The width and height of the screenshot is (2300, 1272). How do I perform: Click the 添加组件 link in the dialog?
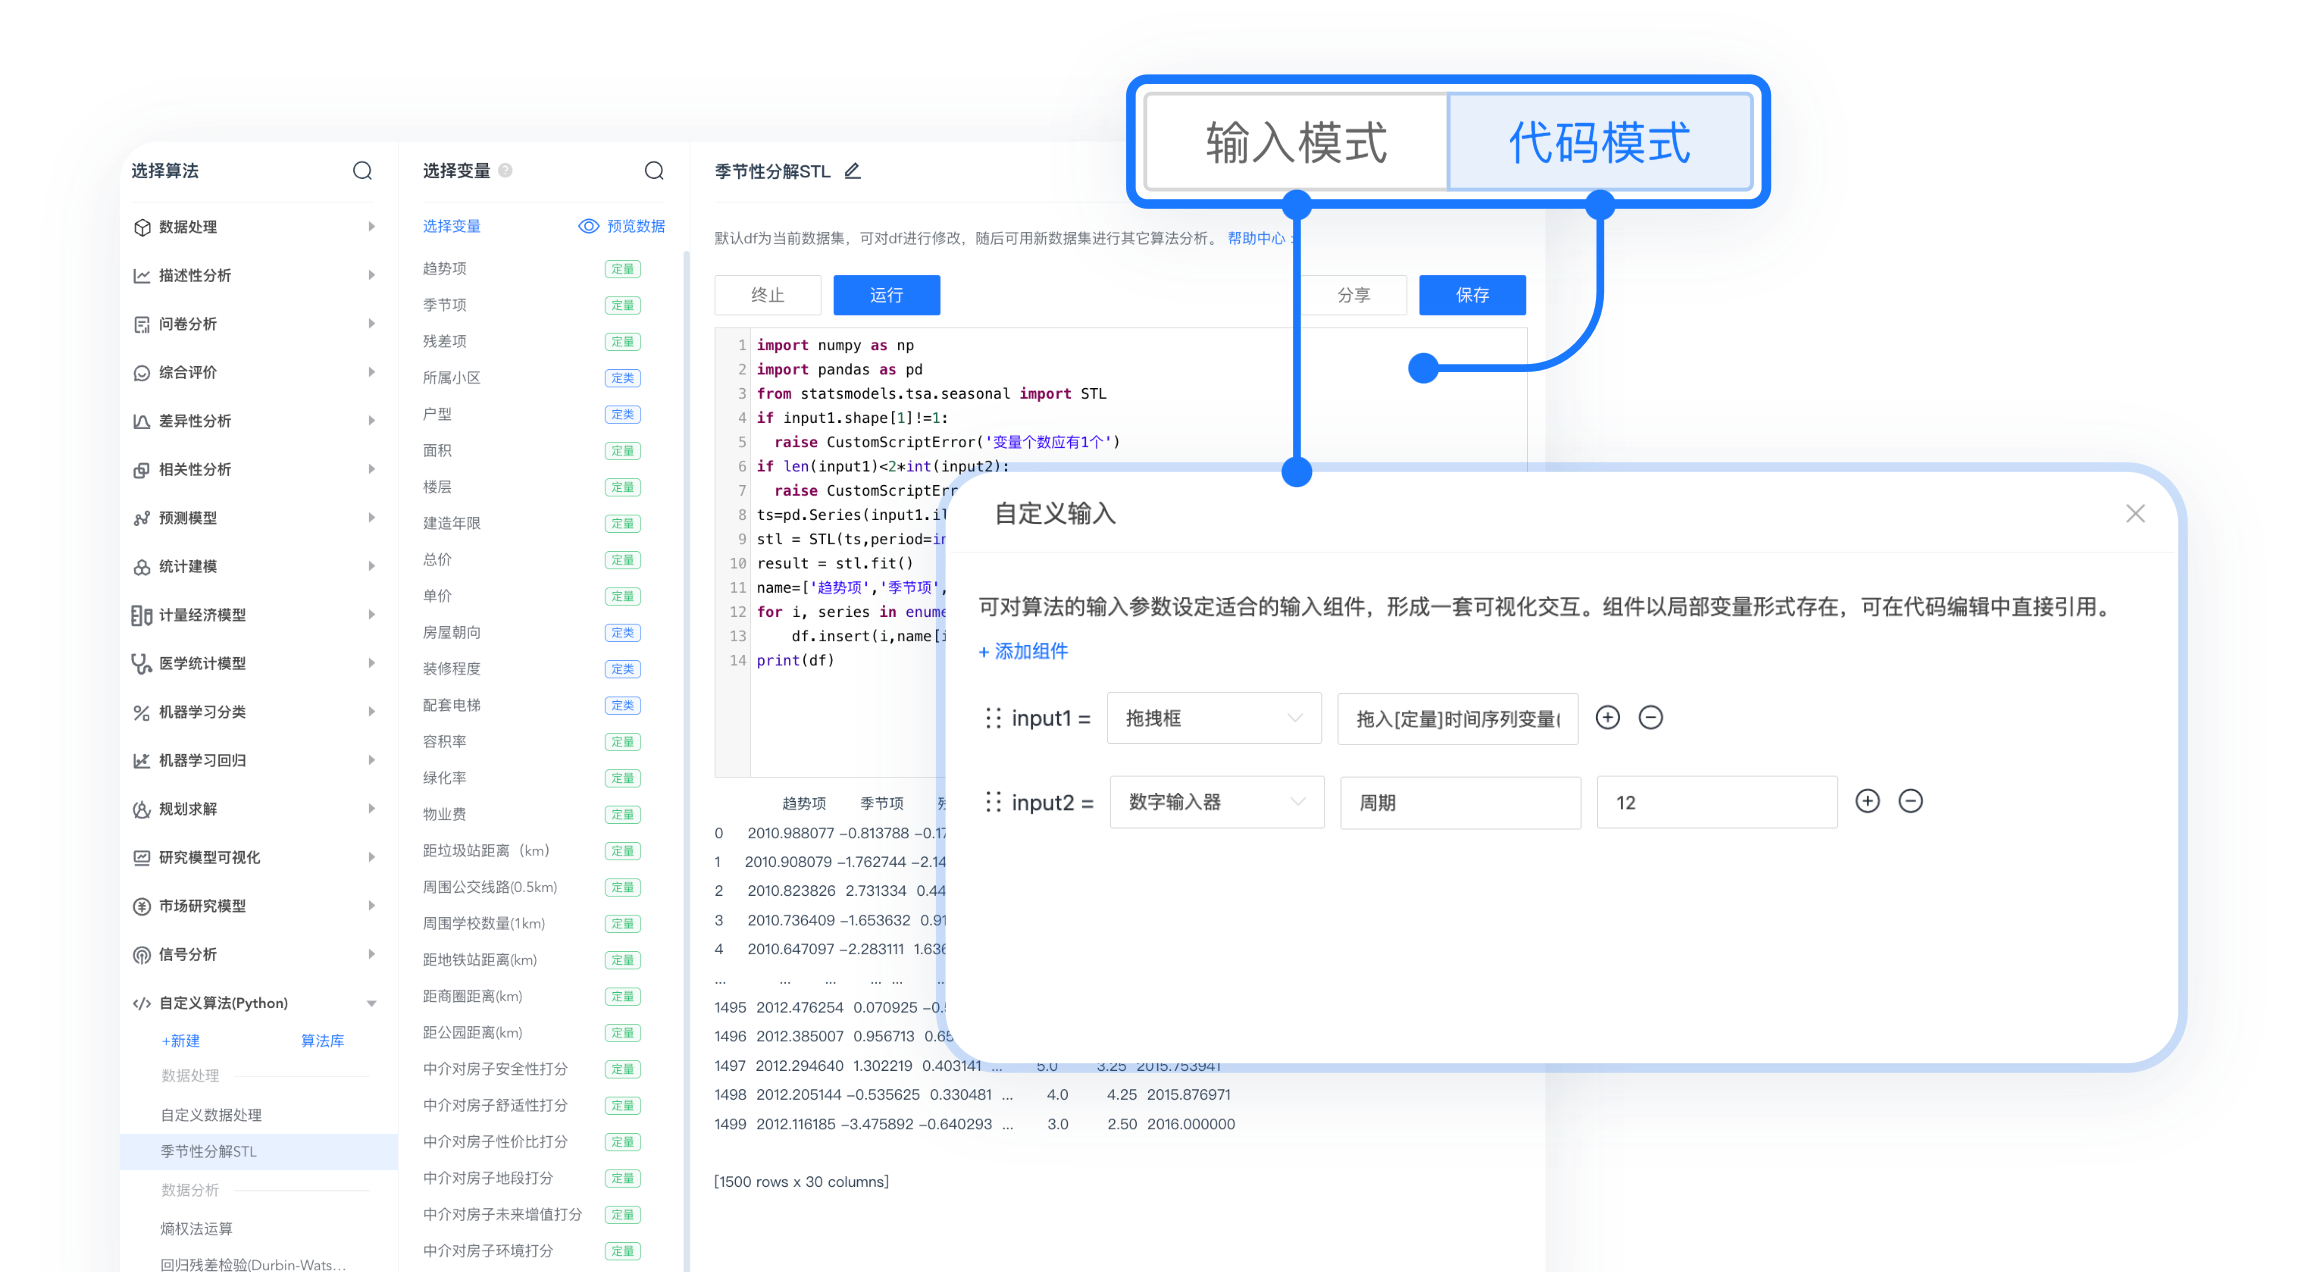click(x=1023, y=651)
